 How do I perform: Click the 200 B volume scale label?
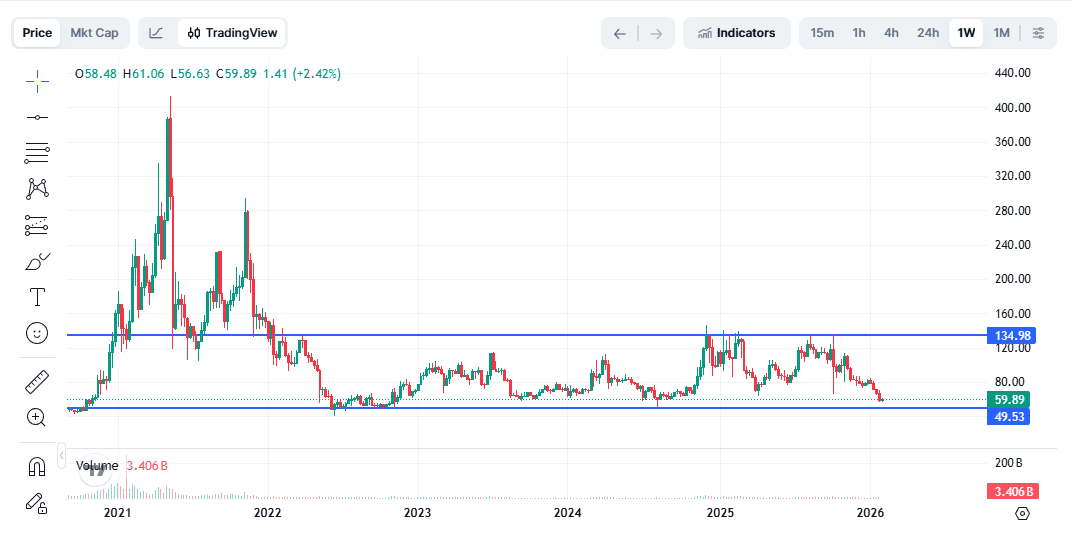[1008, 463]
